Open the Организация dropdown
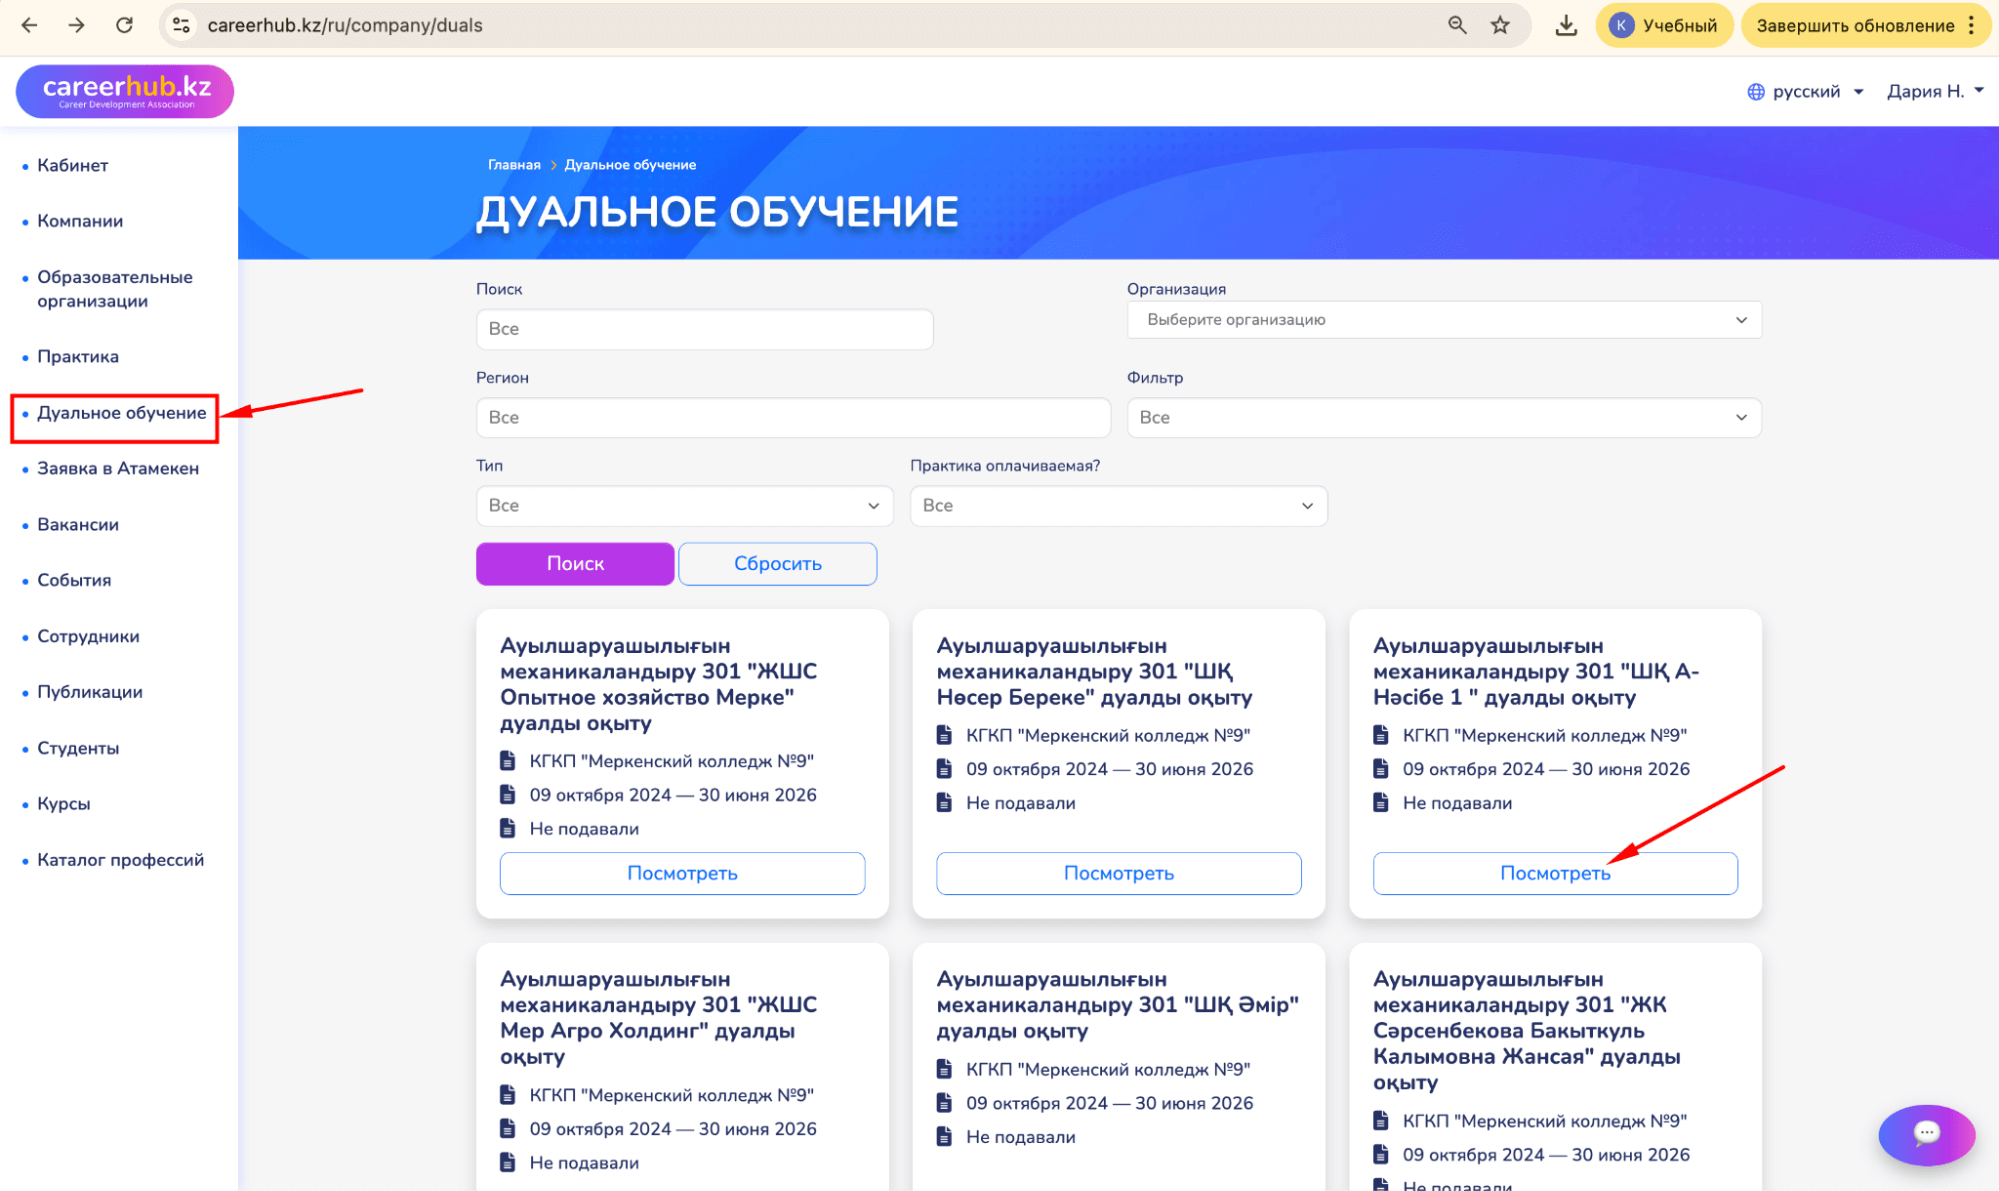1999x1191 pixels. (1443, 320)
